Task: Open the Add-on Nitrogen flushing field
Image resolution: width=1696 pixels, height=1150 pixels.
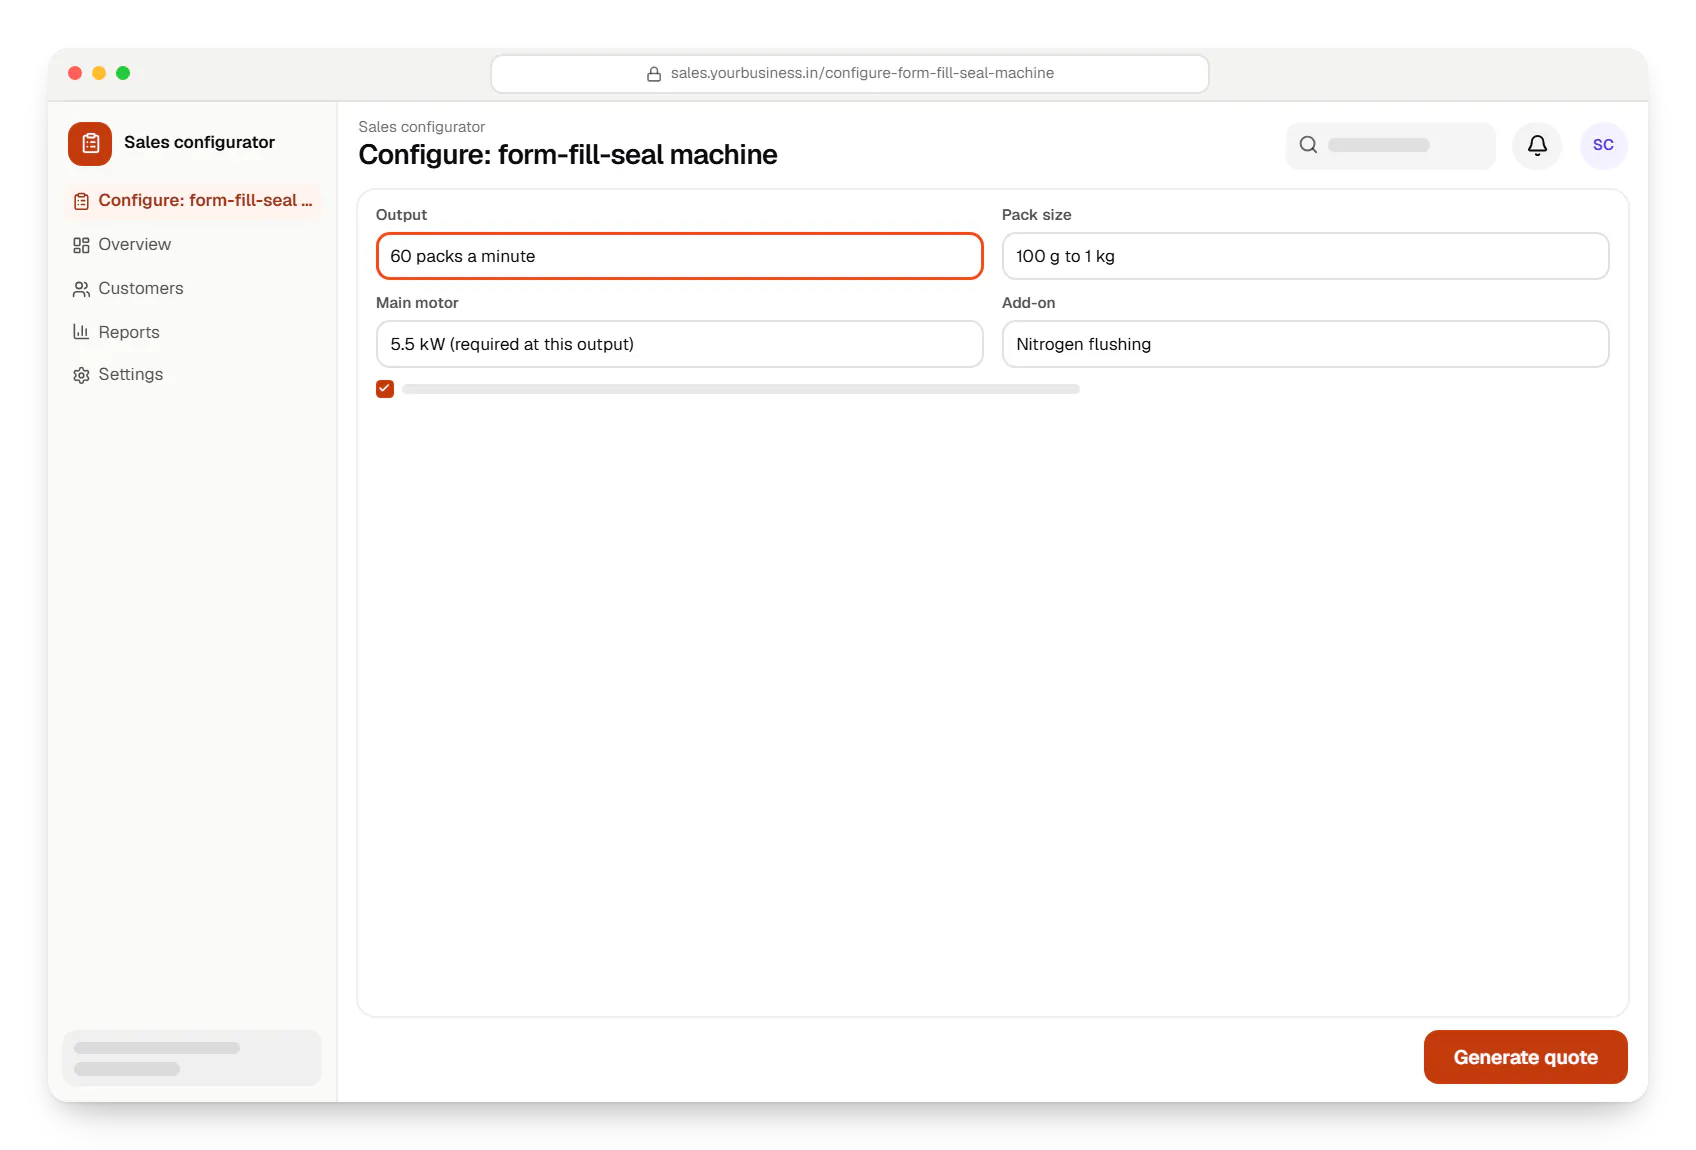Action: click(1305, 344)
